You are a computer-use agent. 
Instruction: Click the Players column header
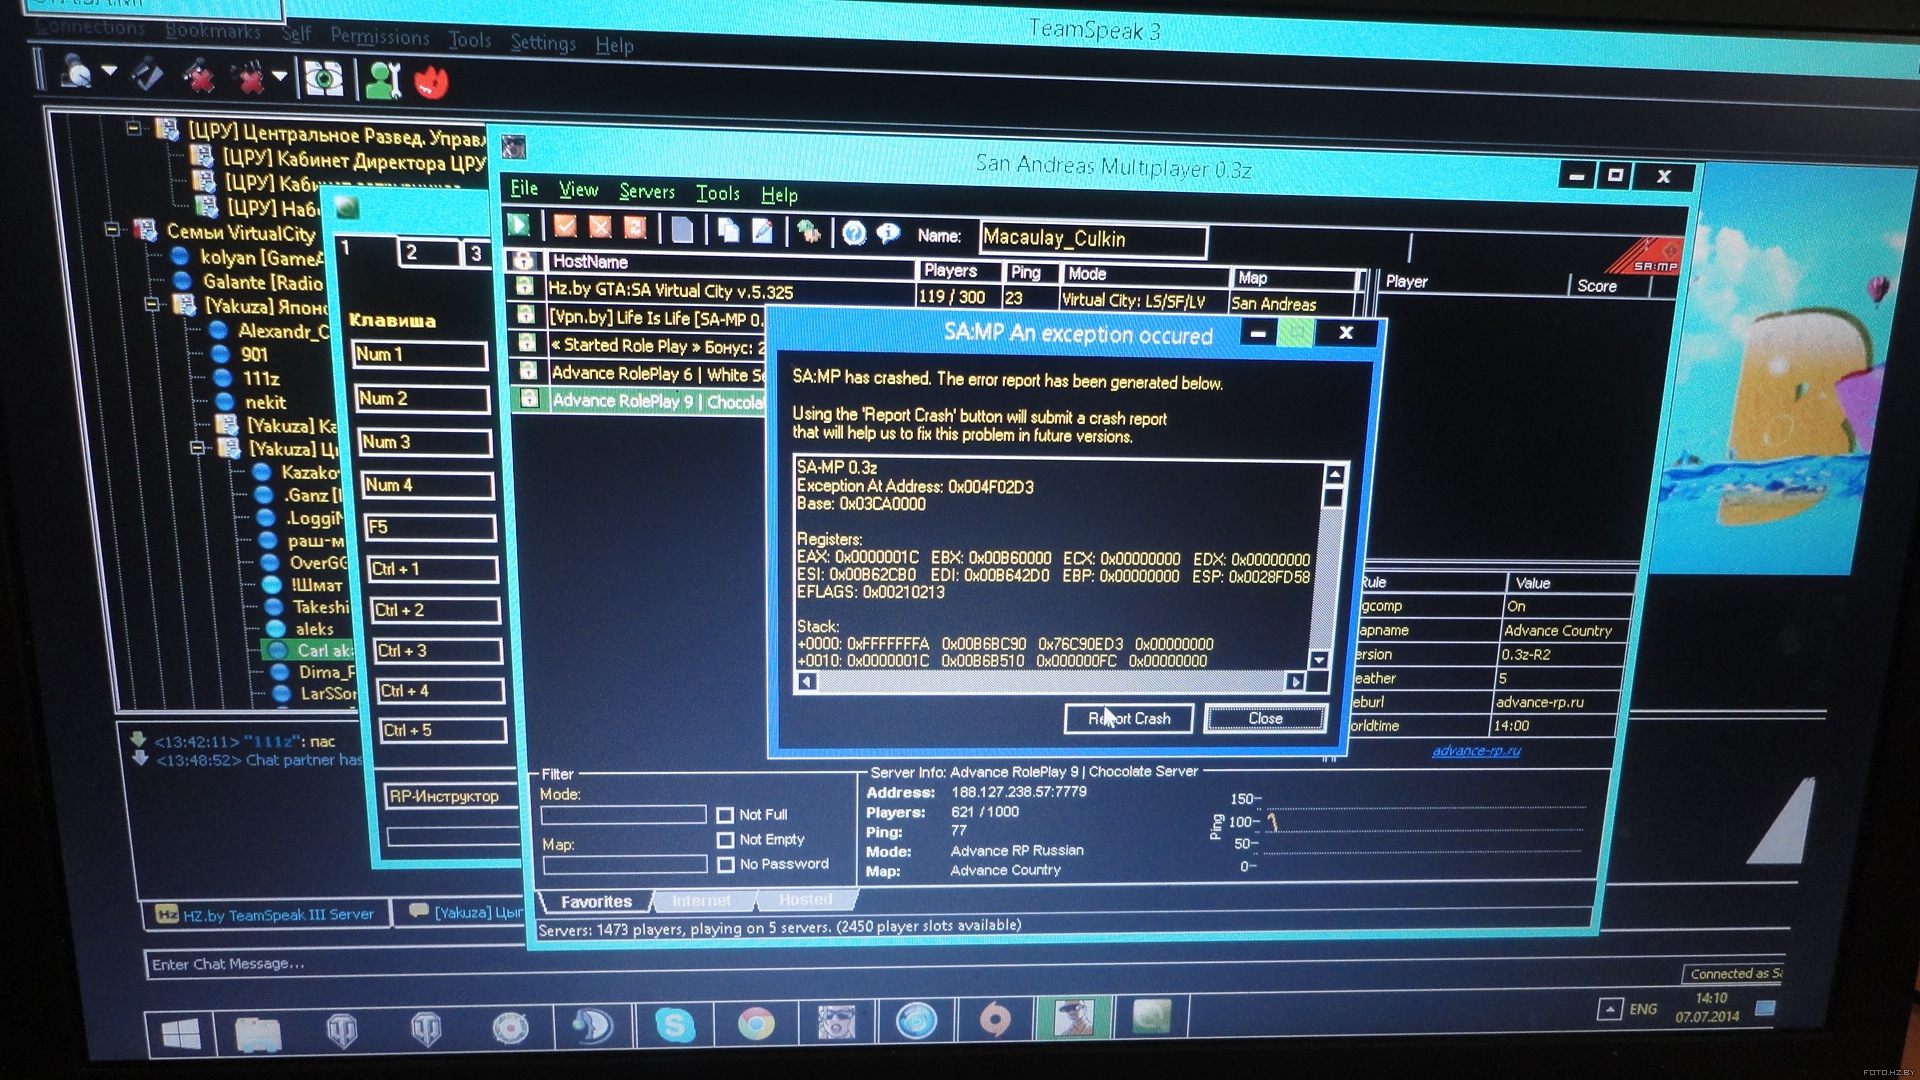(960, 271)
